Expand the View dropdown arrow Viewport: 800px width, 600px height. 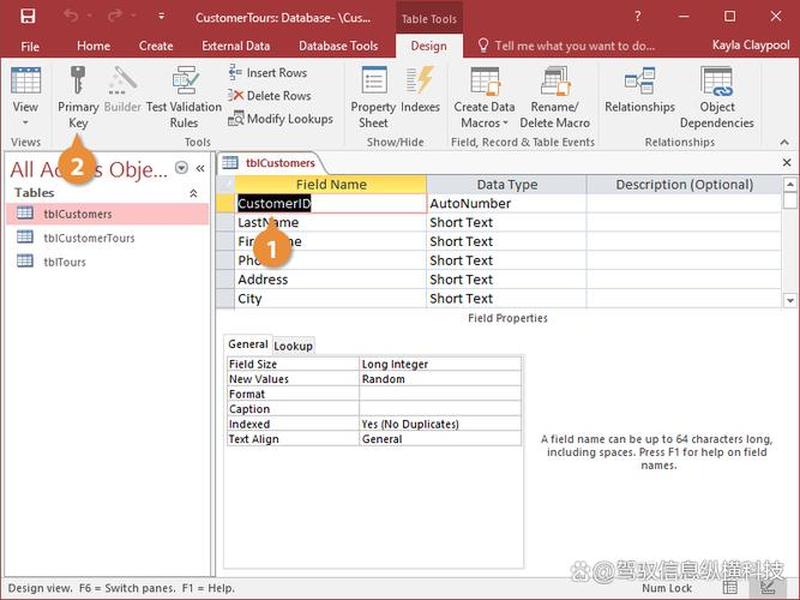(25, 123)
